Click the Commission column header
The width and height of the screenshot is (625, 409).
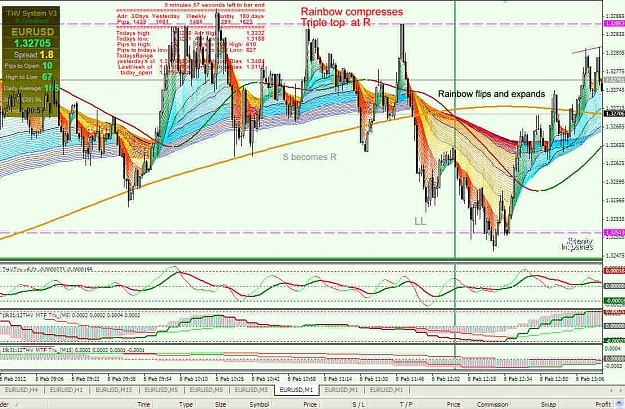coord(493,404)
